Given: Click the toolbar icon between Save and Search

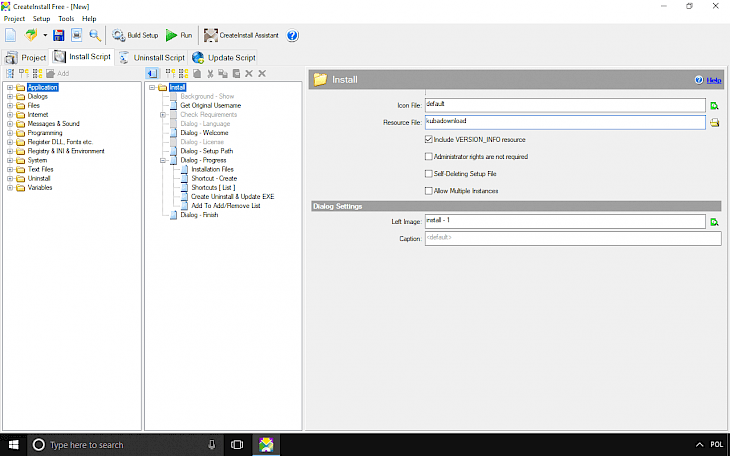Looking at the screenshot, I should point(77,35).
